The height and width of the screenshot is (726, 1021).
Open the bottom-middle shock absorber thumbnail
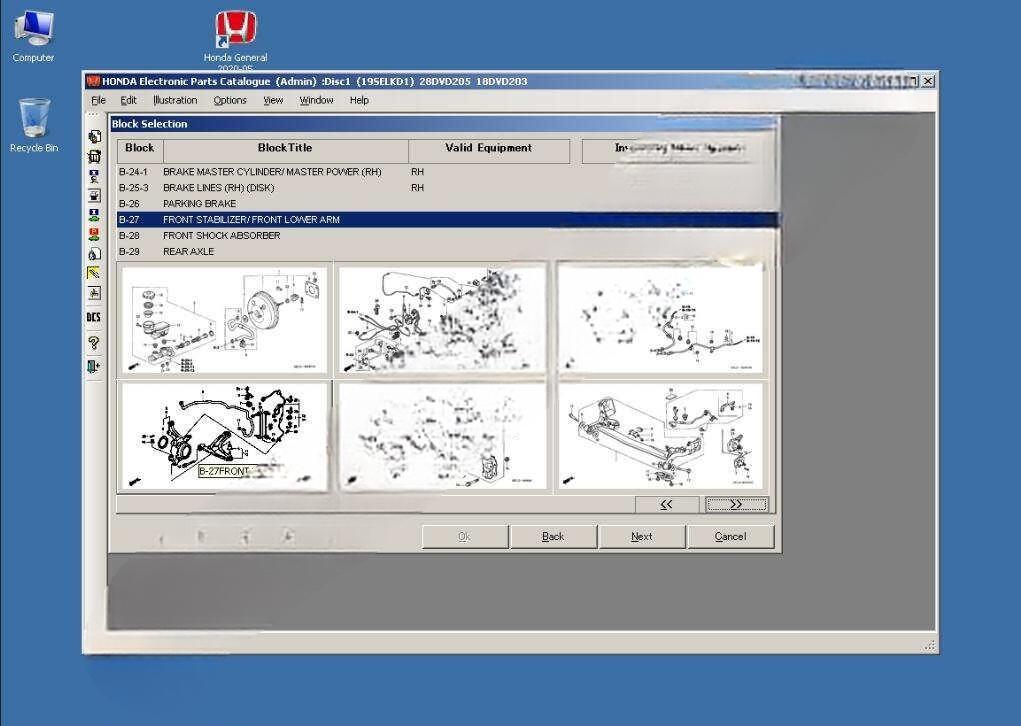point(442,436)
